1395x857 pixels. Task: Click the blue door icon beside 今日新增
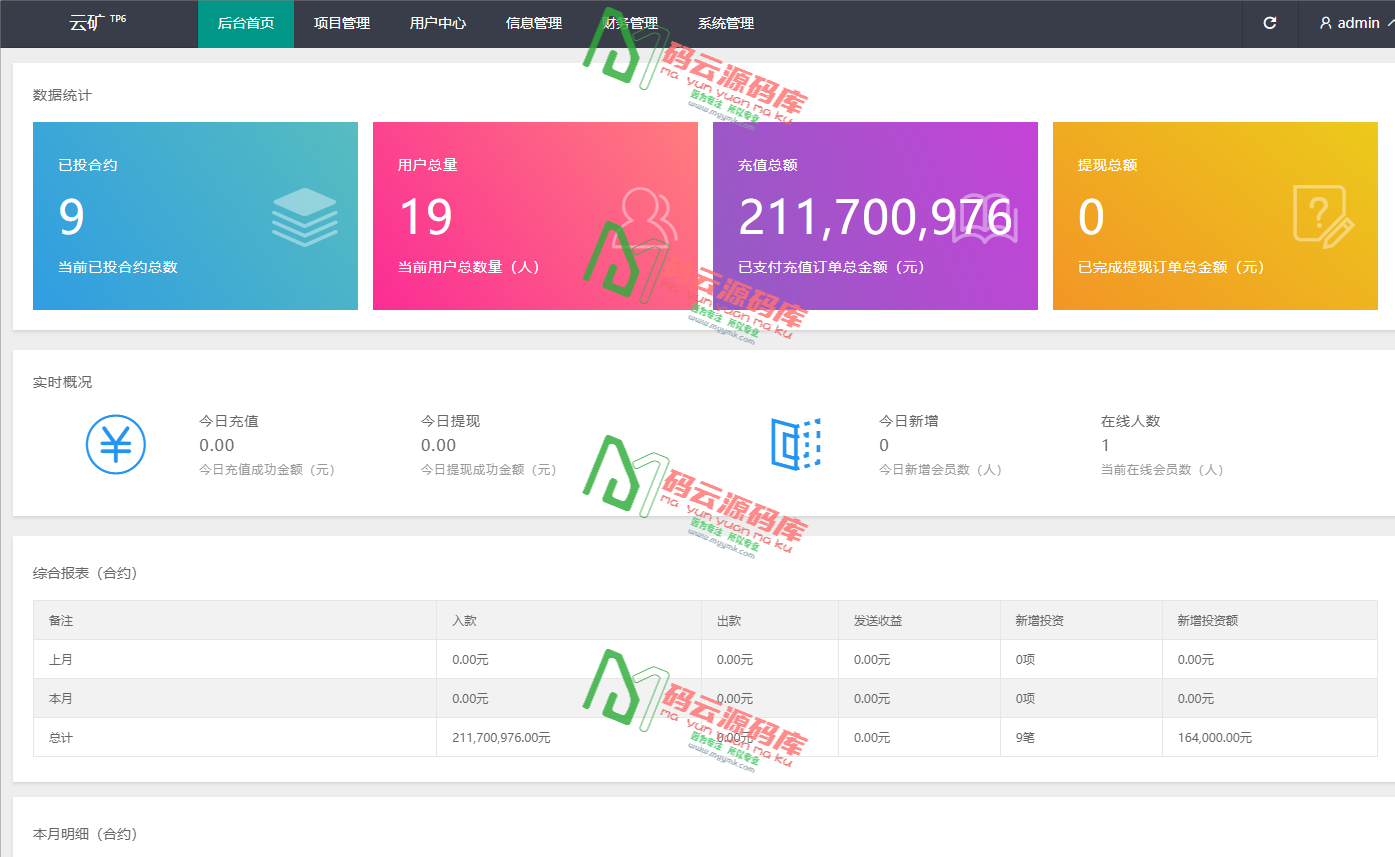click(x=795, y=443)
